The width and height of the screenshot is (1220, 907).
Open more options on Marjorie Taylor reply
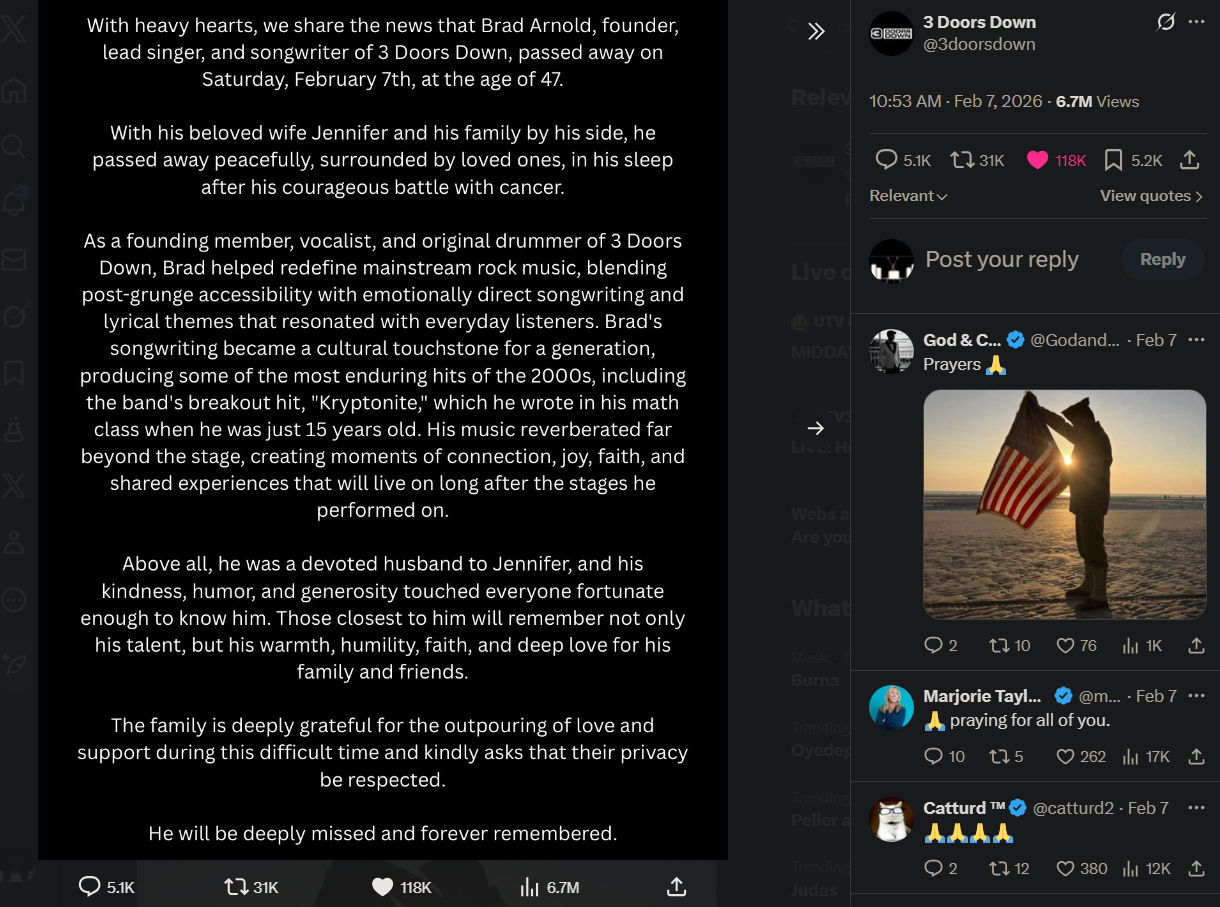1197,696
